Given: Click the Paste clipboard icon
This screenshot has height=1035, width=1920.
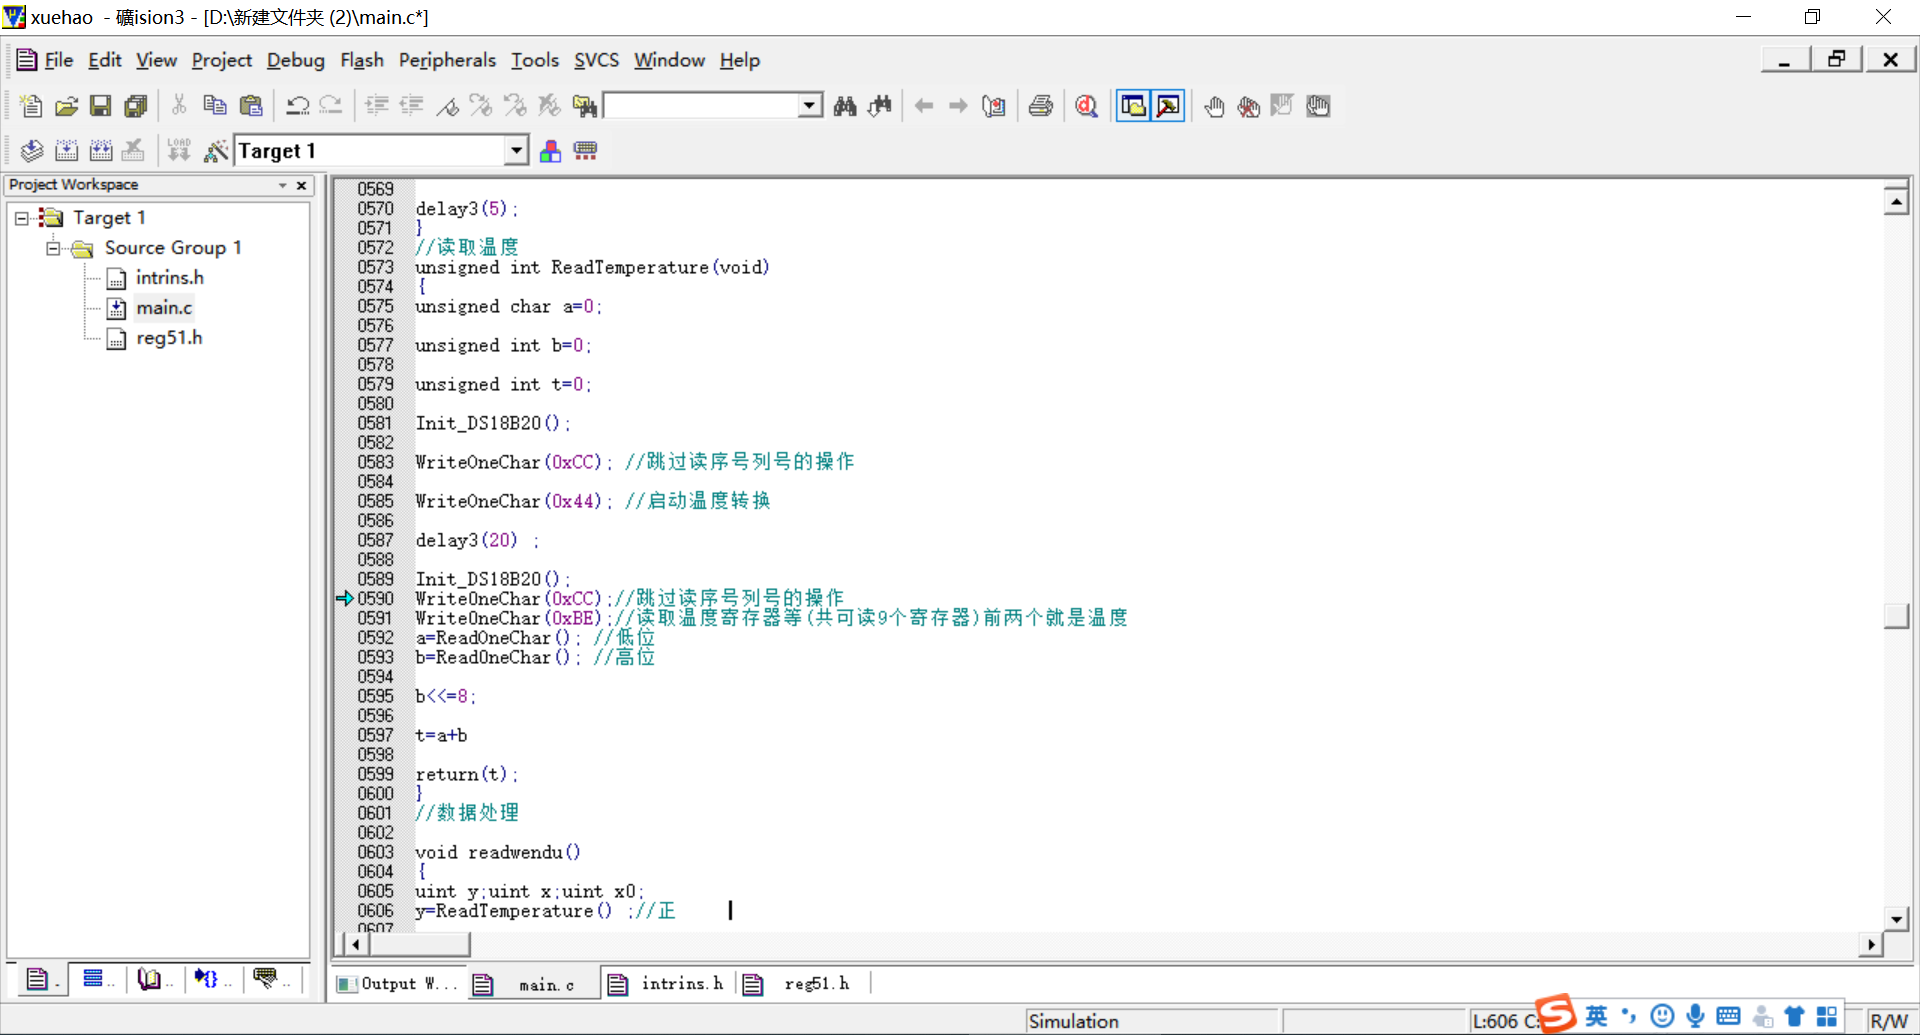Looking at the screenshot, I should [250, 106].
